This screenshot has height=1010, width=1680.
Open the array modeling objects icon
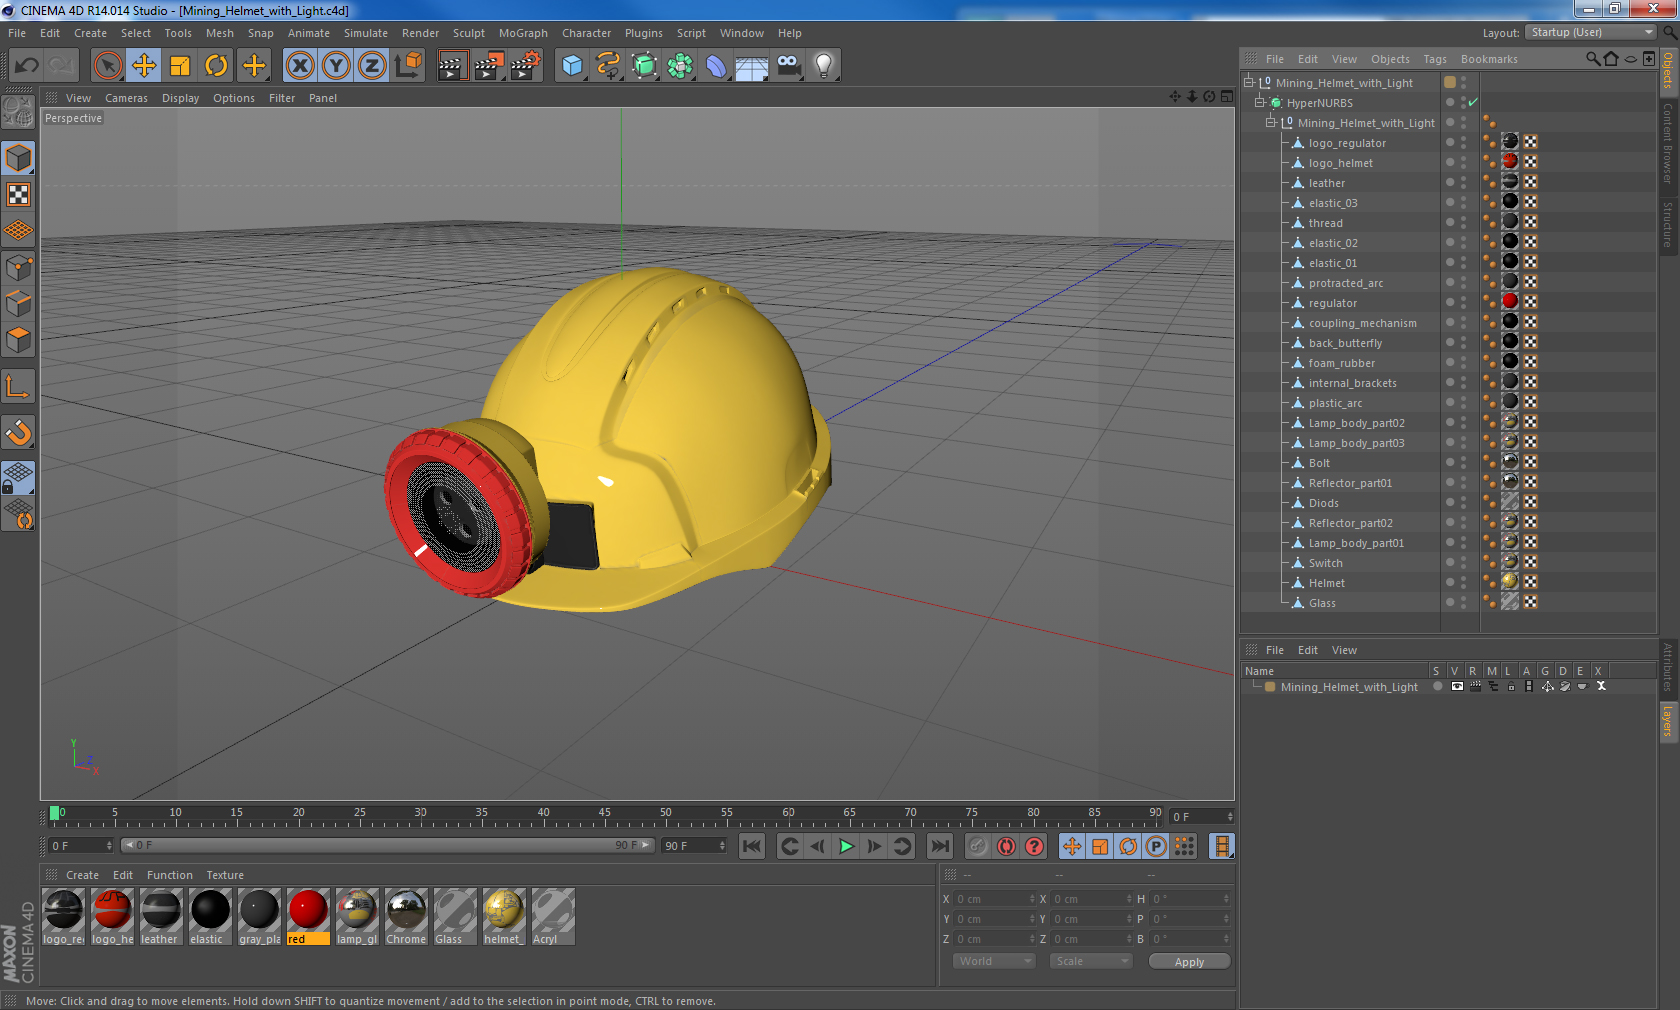point(680,66)
